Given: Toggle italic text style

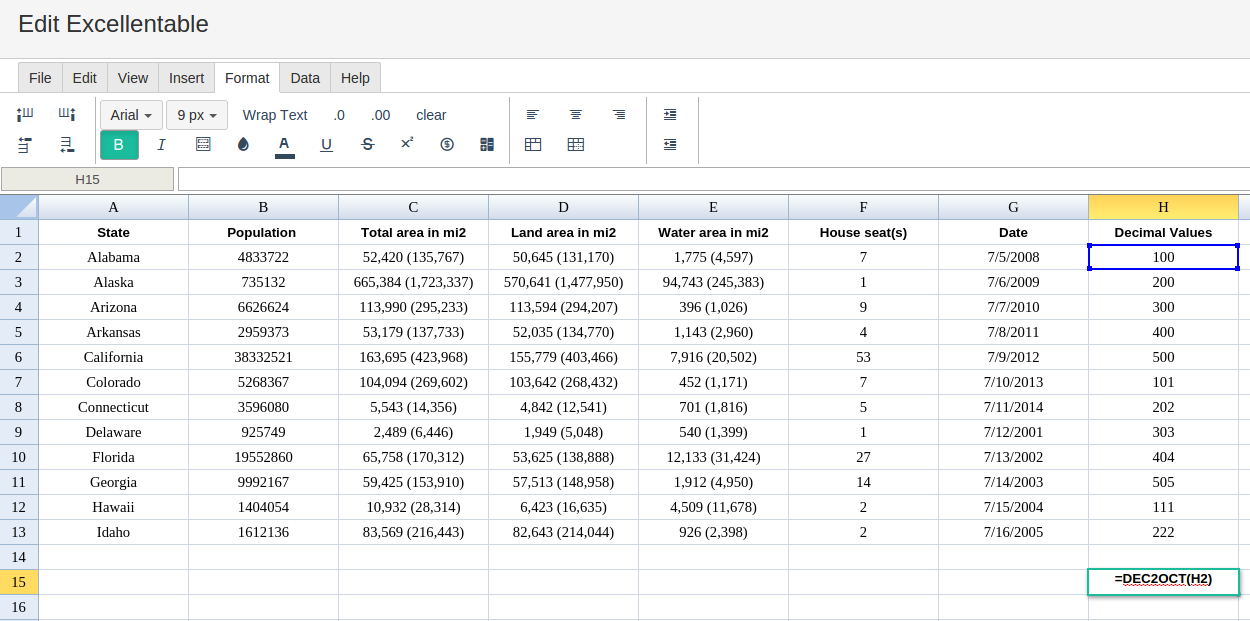Looking at the screenshot, I should (161, 145).
